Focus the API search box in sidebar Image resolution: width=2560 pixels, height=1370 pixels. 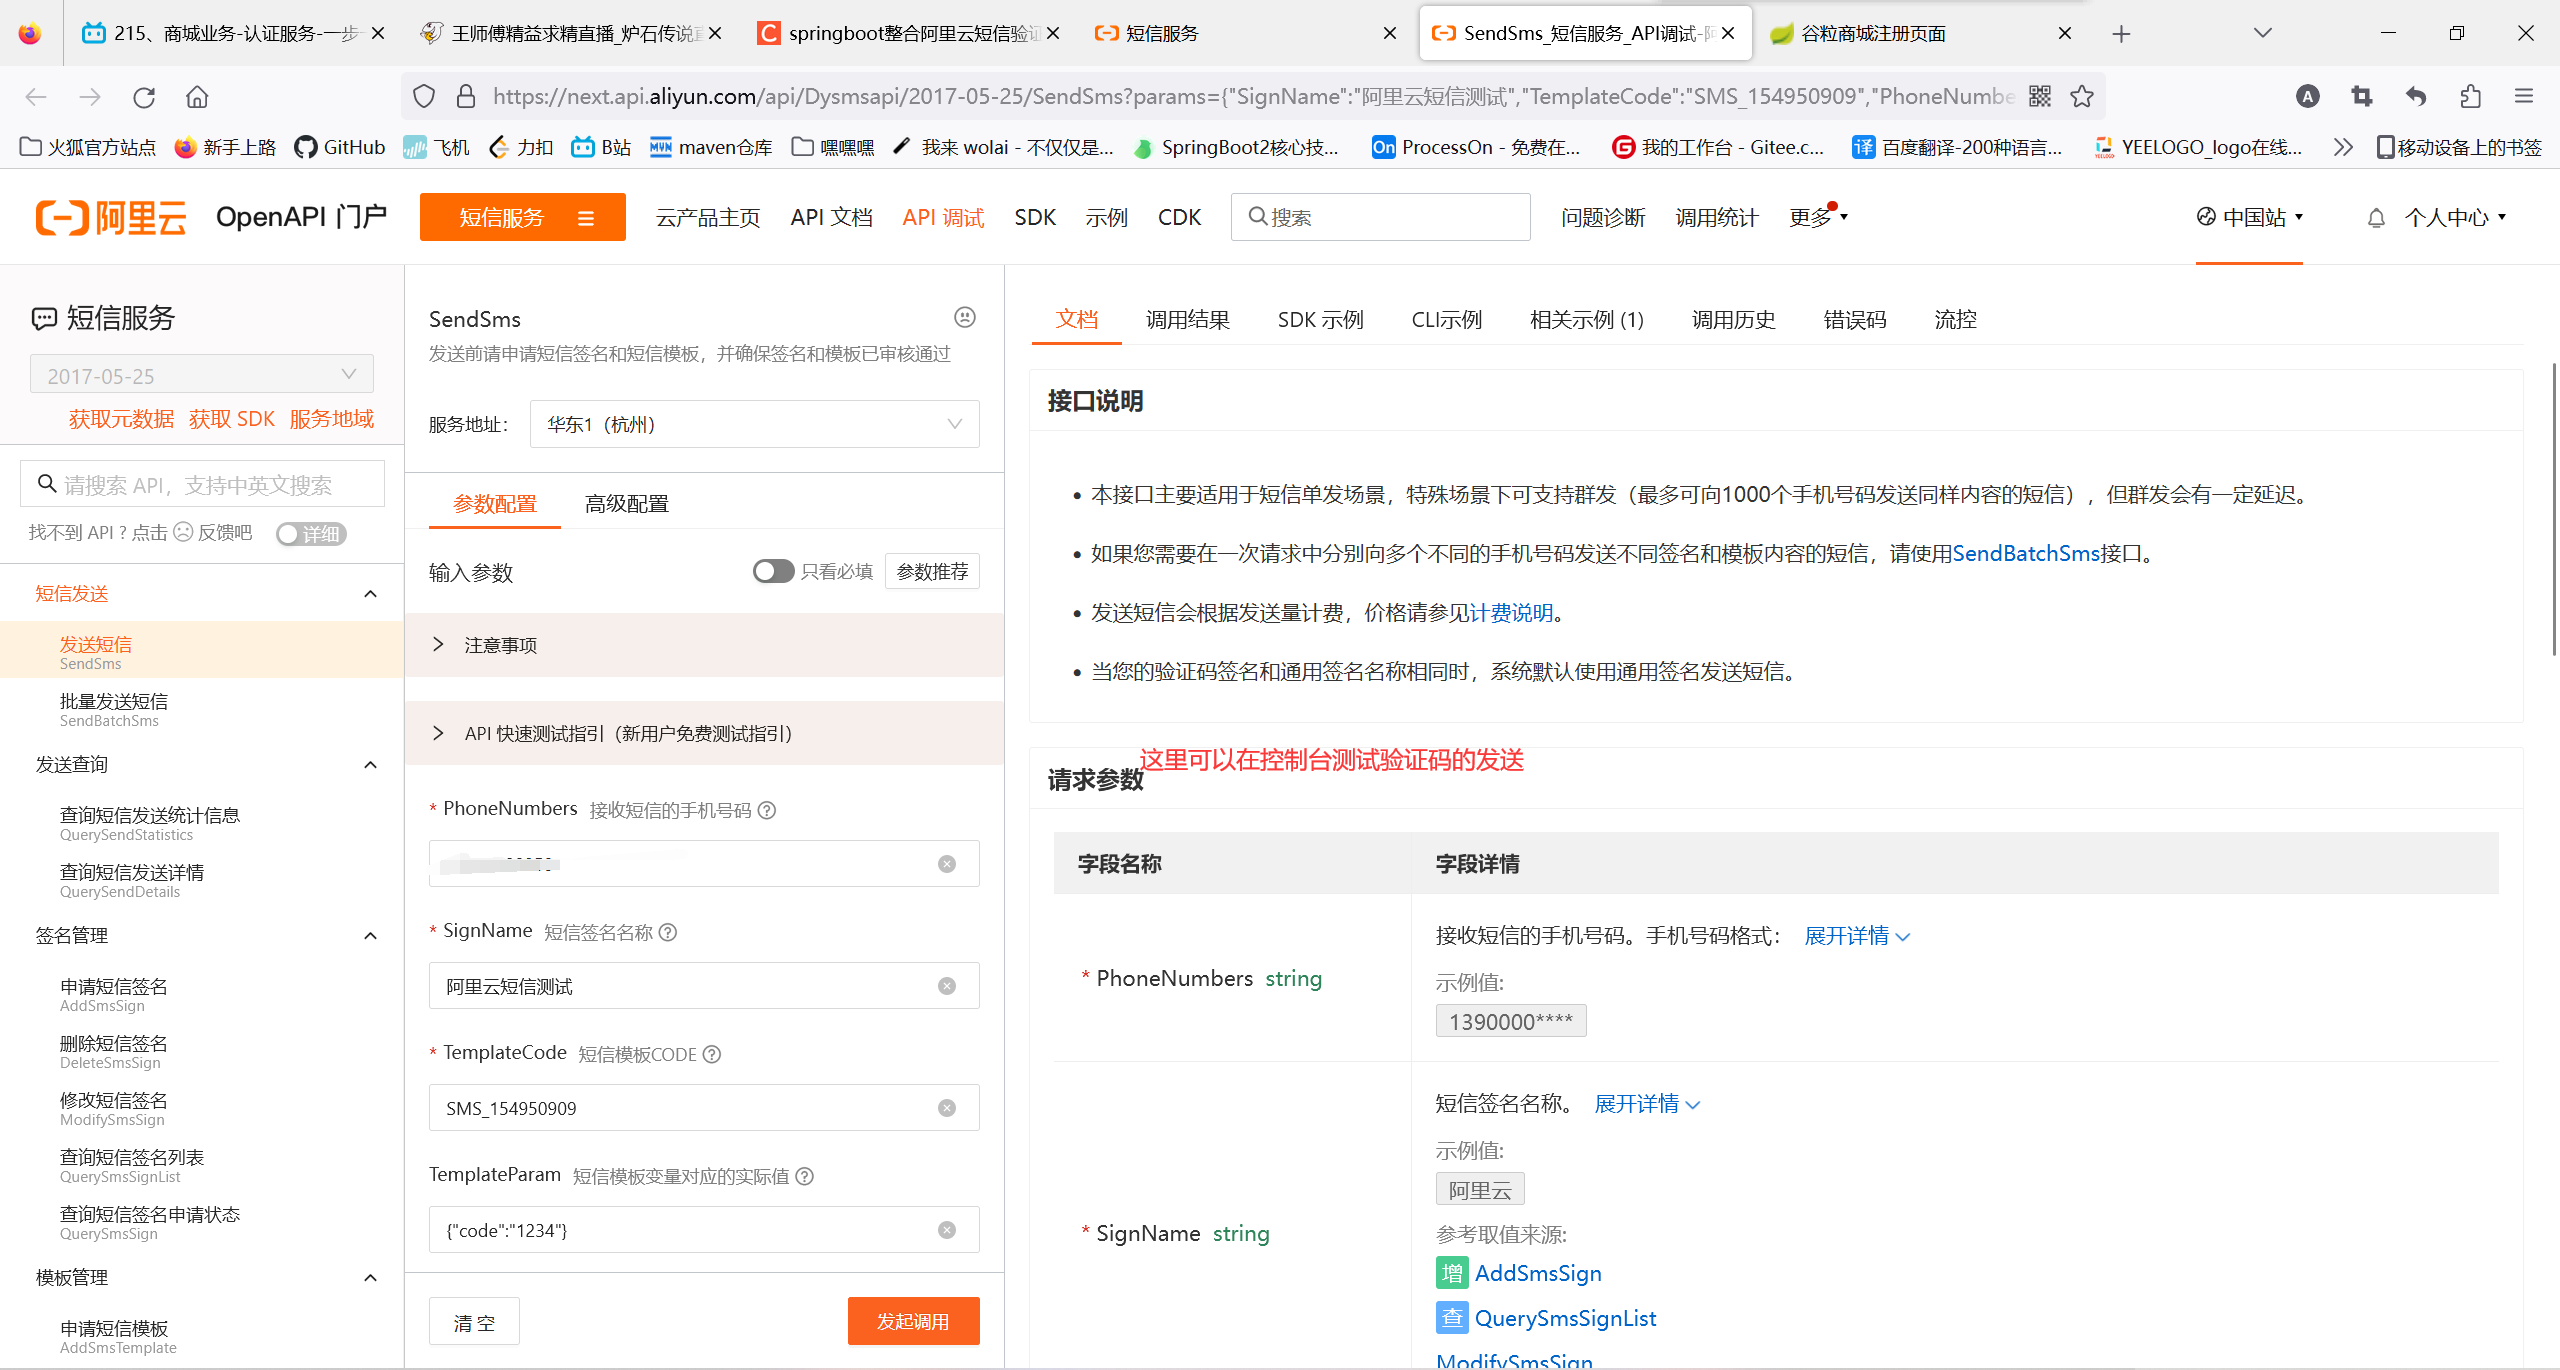(x=202, y=484)
